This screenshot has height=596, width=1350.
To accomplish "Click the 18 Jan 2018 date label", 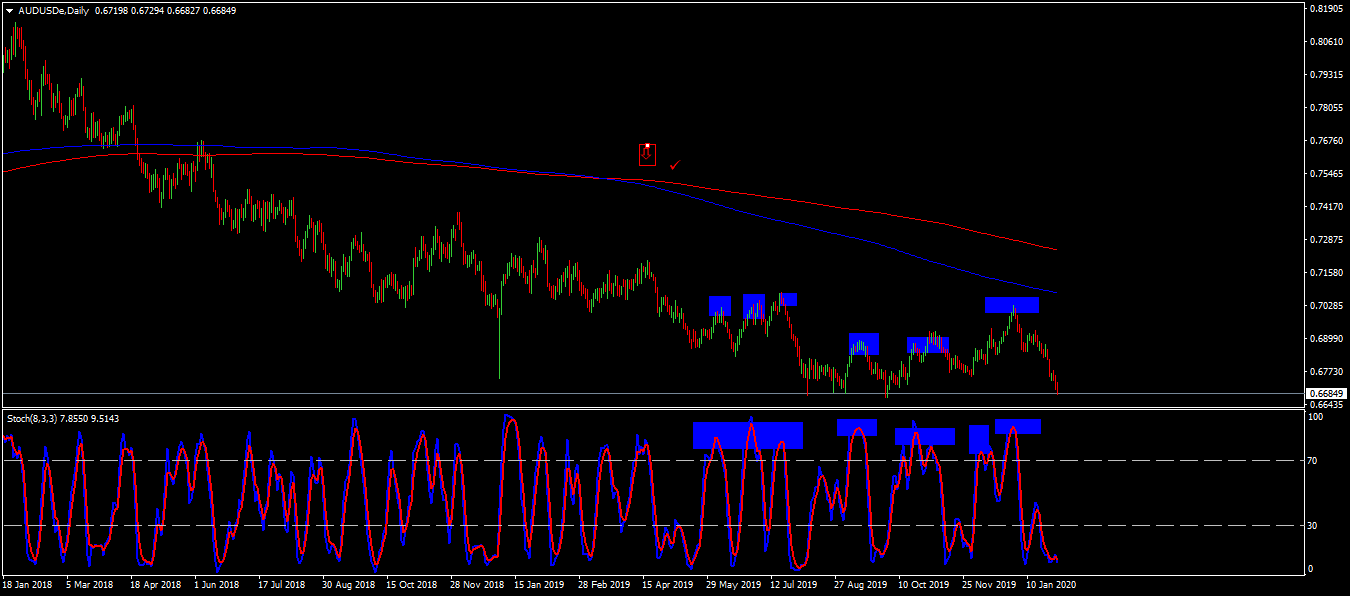I will [x=25, y=584].
